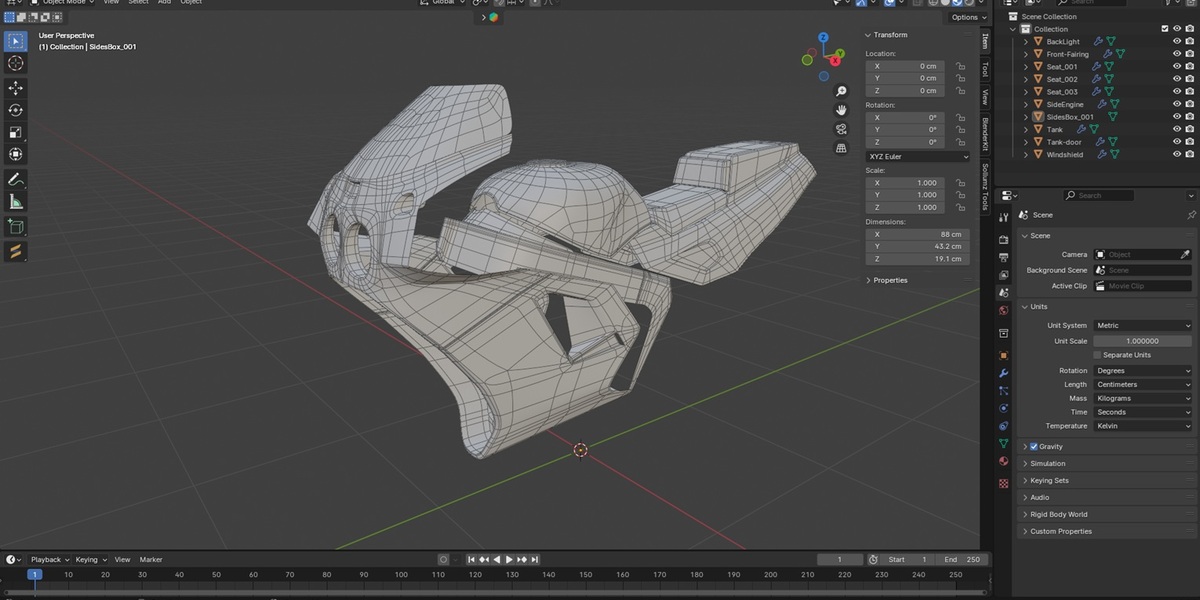Switch to the Tool sidebar tab

tap(985, 69)
